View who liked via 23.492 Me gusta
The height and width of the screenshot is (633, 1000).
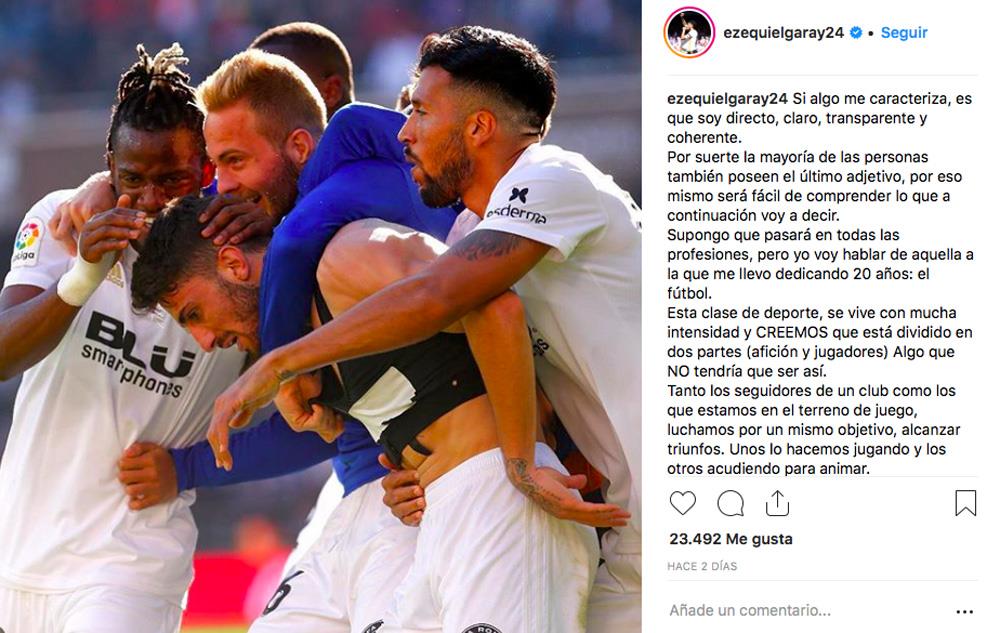(731, 539)
